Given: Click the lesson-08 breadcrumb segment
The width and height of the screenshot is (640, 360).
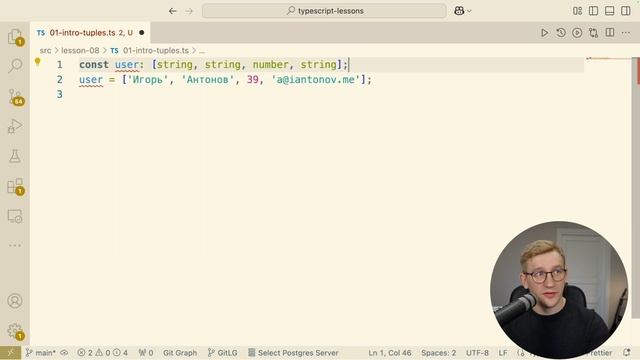Looking at the screenshot, I should pos(80,51).
